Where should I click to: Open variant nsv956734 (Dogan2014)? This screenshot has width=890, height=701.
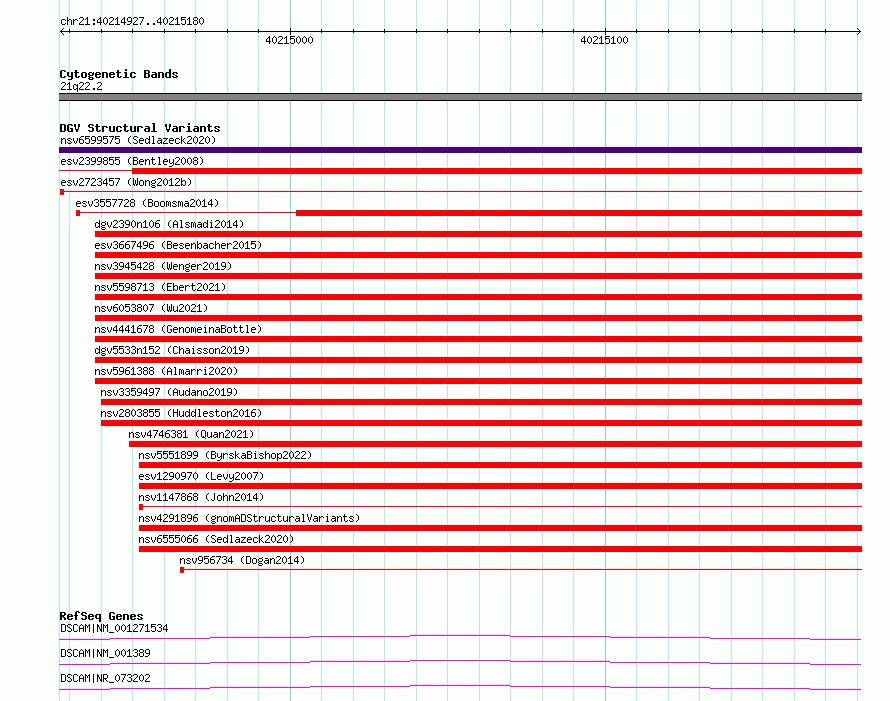[x=242, y=560]
